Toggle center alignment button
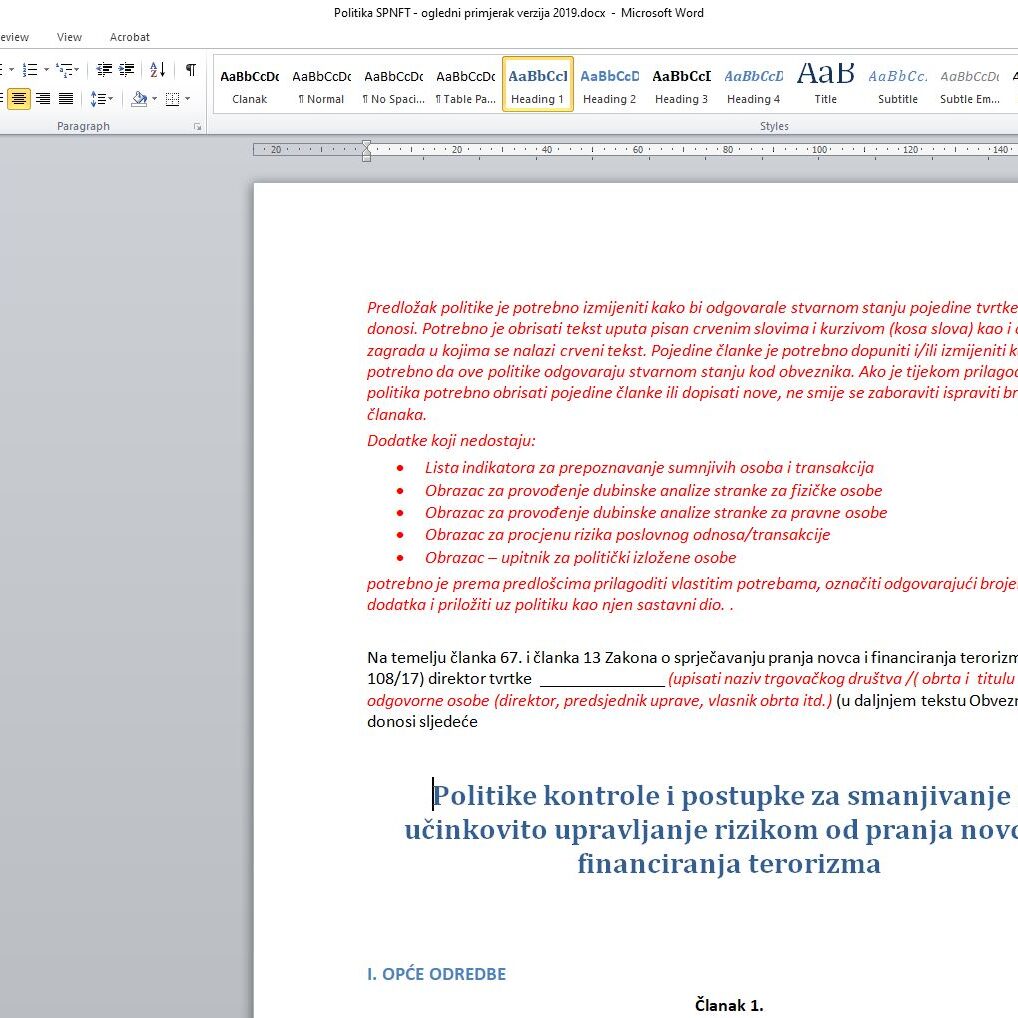Viewport: 1018px width, 1018px height. (19, 99)
